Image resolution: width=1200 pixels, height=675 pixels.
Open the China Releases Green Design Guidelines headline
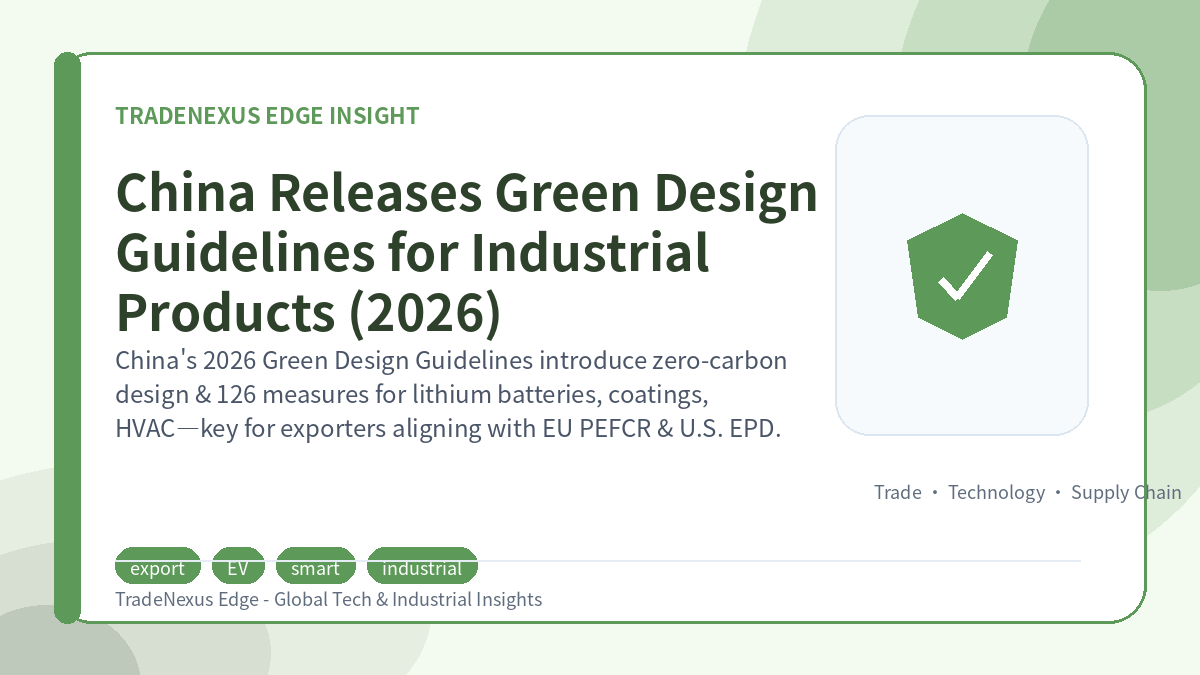tap(467, 253)
